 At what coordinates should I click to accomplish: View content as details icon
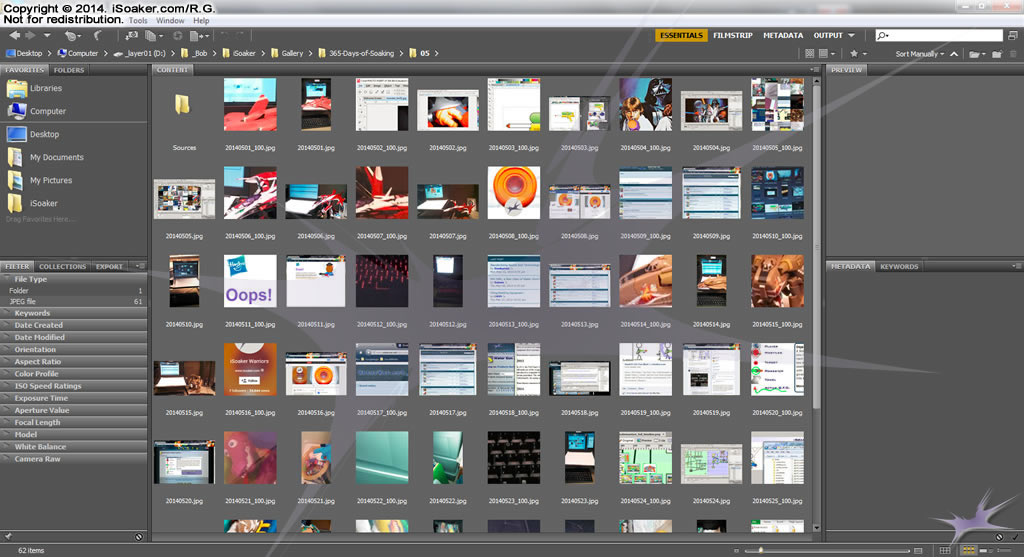tap(987, 550)
